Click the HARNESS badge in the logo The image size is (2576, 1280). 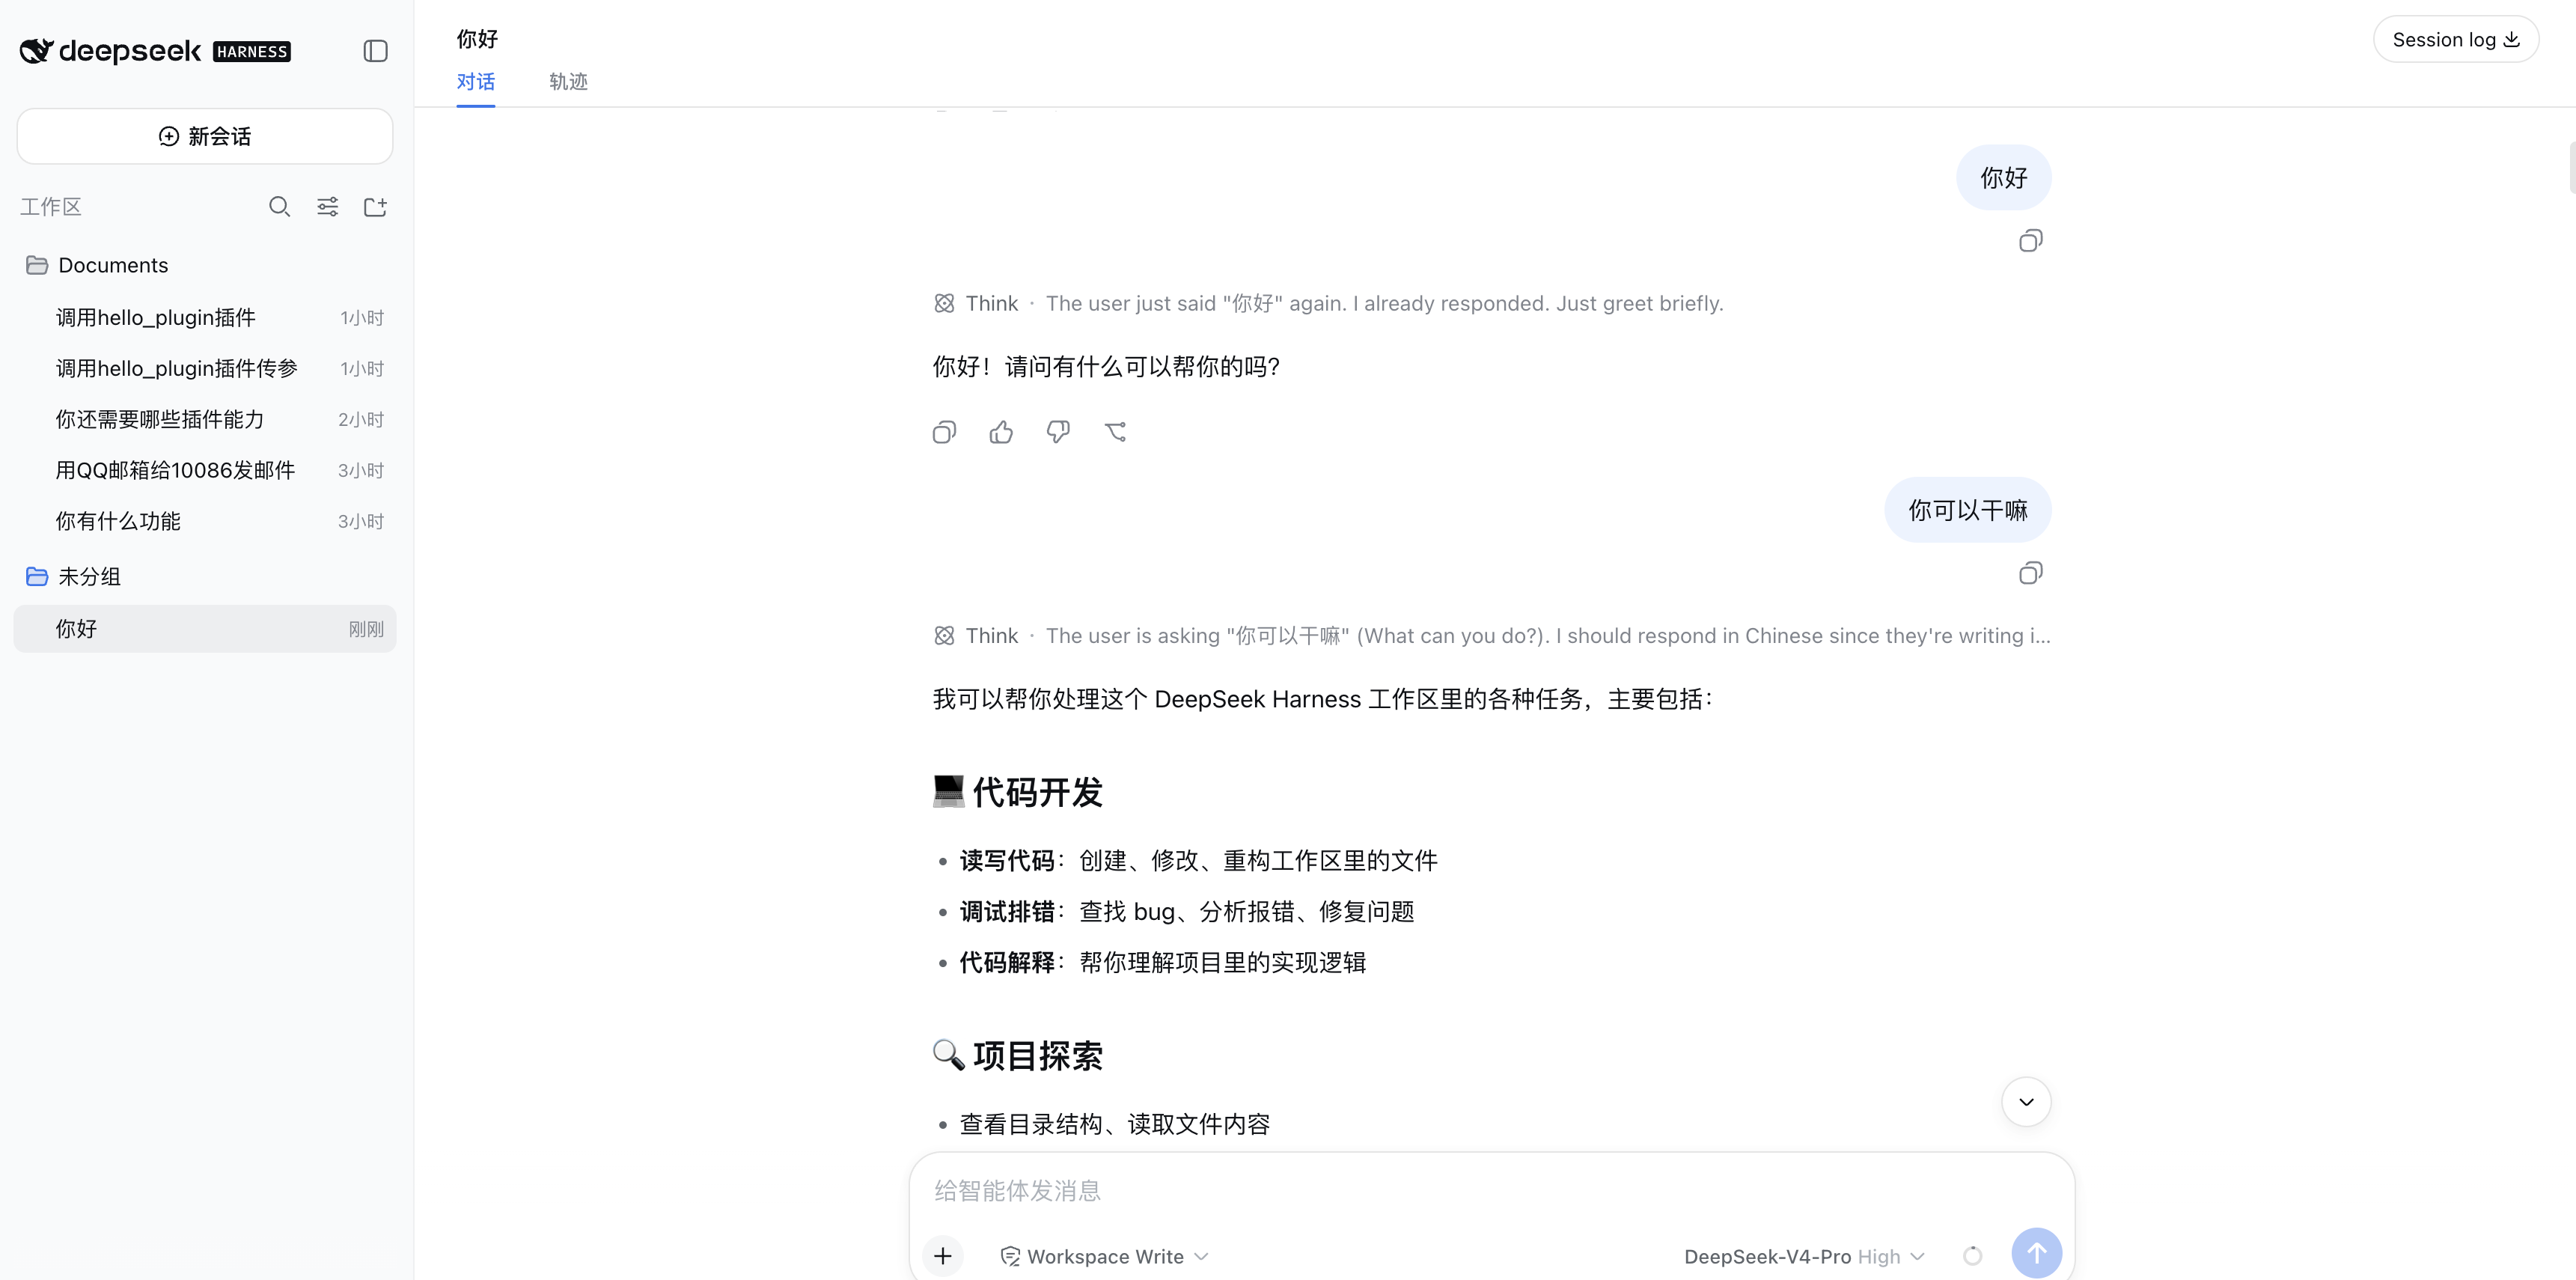point(252,52)
